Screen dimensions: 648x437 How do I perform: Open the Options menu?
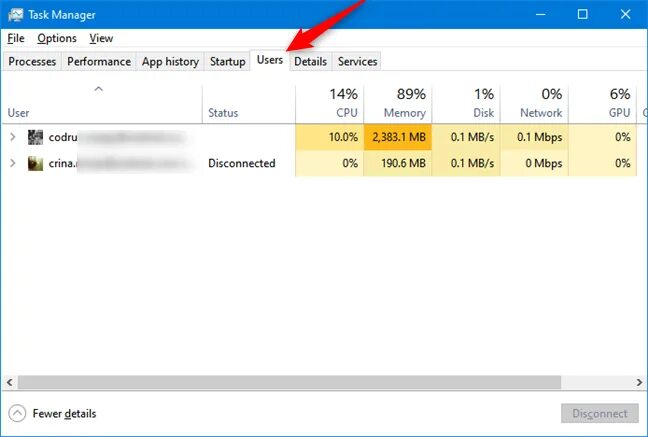(x=57, y=38)
